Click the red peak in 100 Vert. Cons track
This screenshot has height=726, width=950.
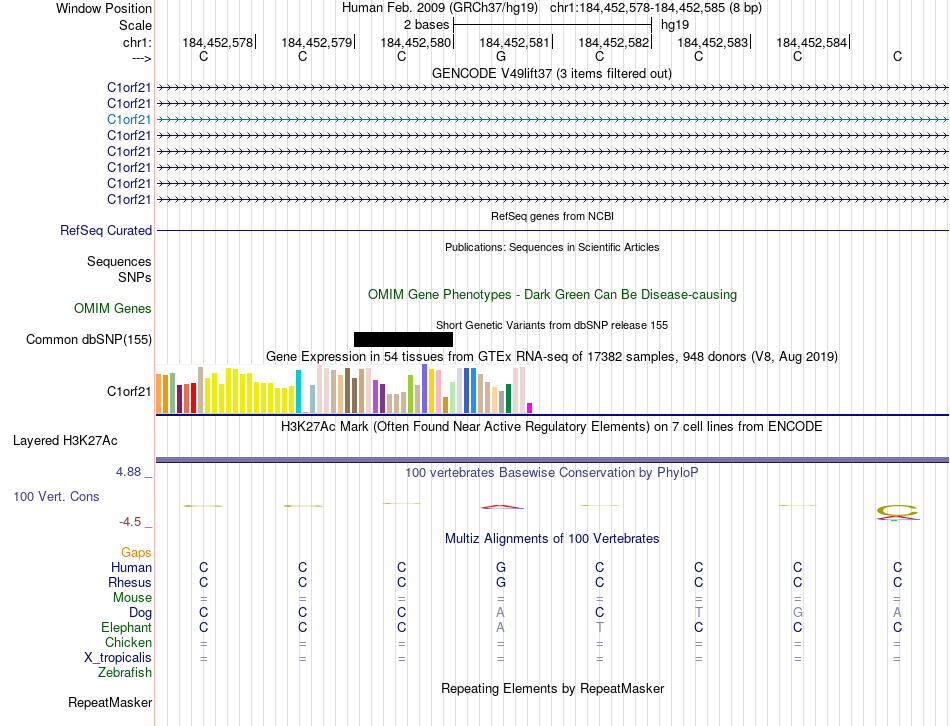click(502, 507)
